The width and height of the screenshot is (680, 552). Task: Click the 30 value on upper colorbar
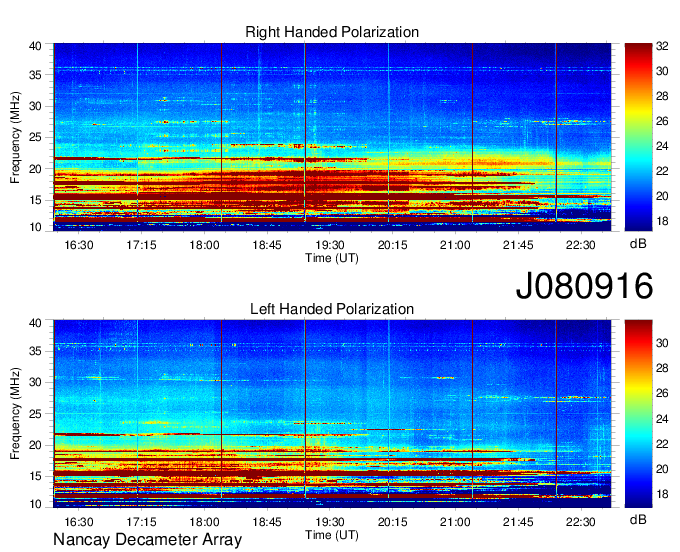click(x=662, y=71)
